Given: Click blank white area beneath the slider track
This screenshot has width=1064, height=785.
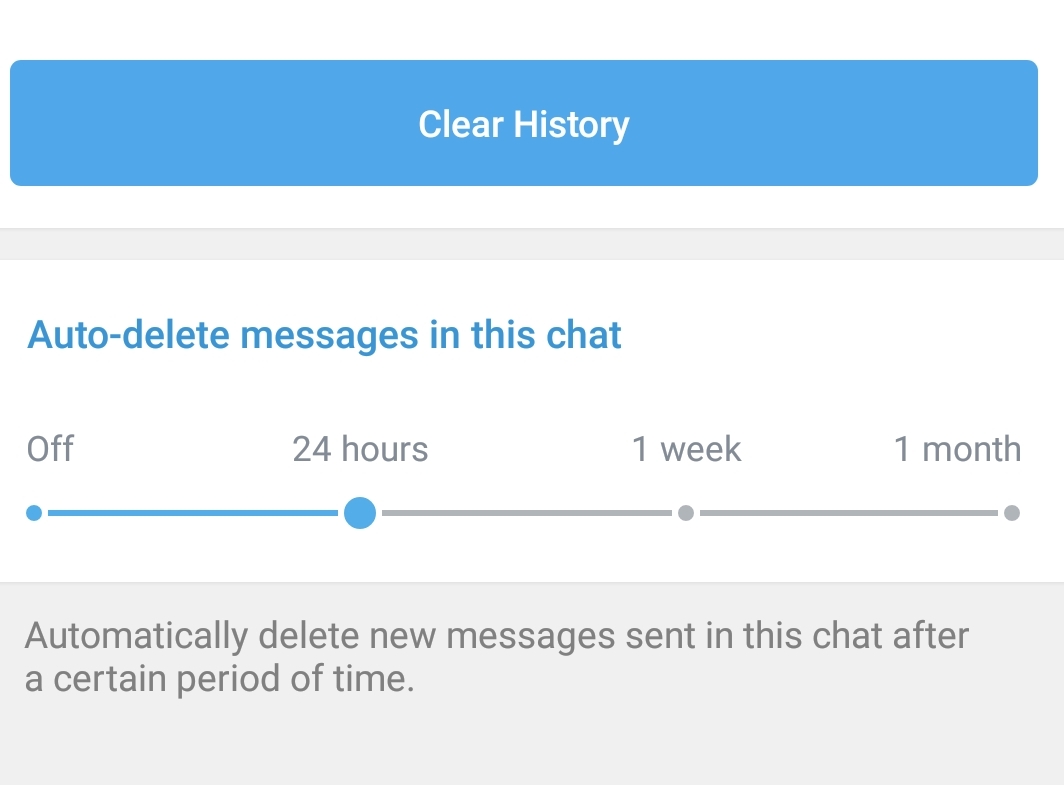Looking at the screenshot, I should tap(532, 556).
